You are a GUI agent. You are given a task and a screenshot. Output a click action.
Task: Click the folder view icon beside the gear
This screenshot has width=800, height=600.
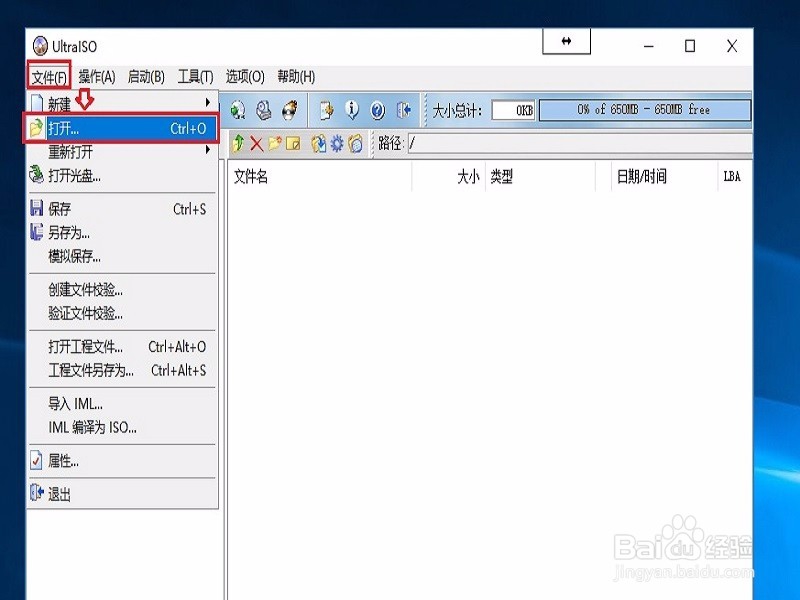click(356, 143)
